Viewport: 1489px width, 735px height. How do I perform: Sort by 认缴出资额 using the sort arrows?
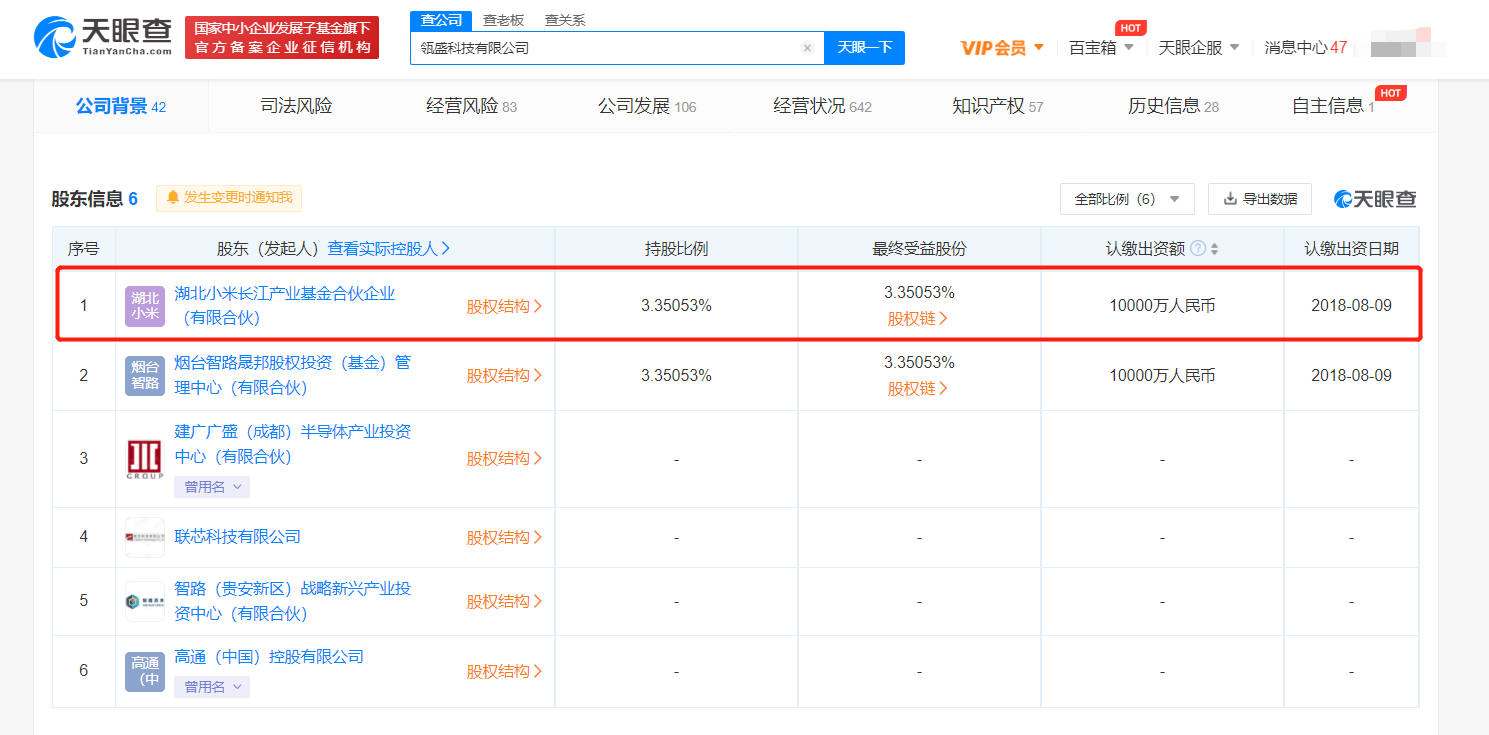point(1215,249)
